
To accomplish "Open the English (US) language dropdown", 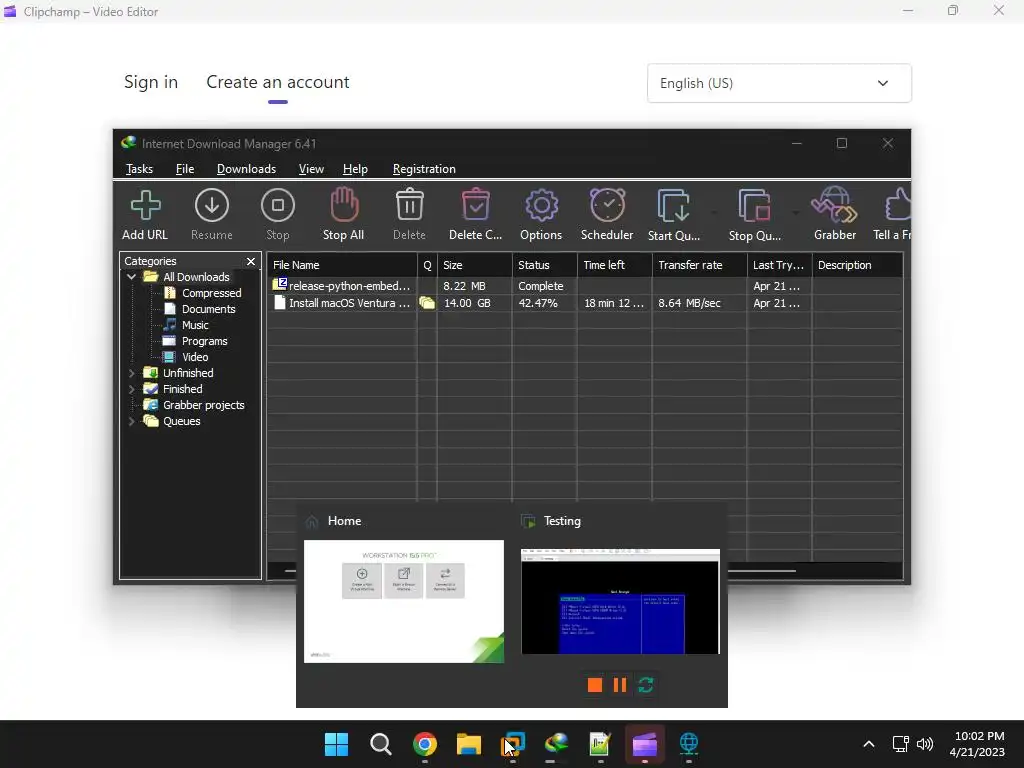I will (x=779, y=83).
